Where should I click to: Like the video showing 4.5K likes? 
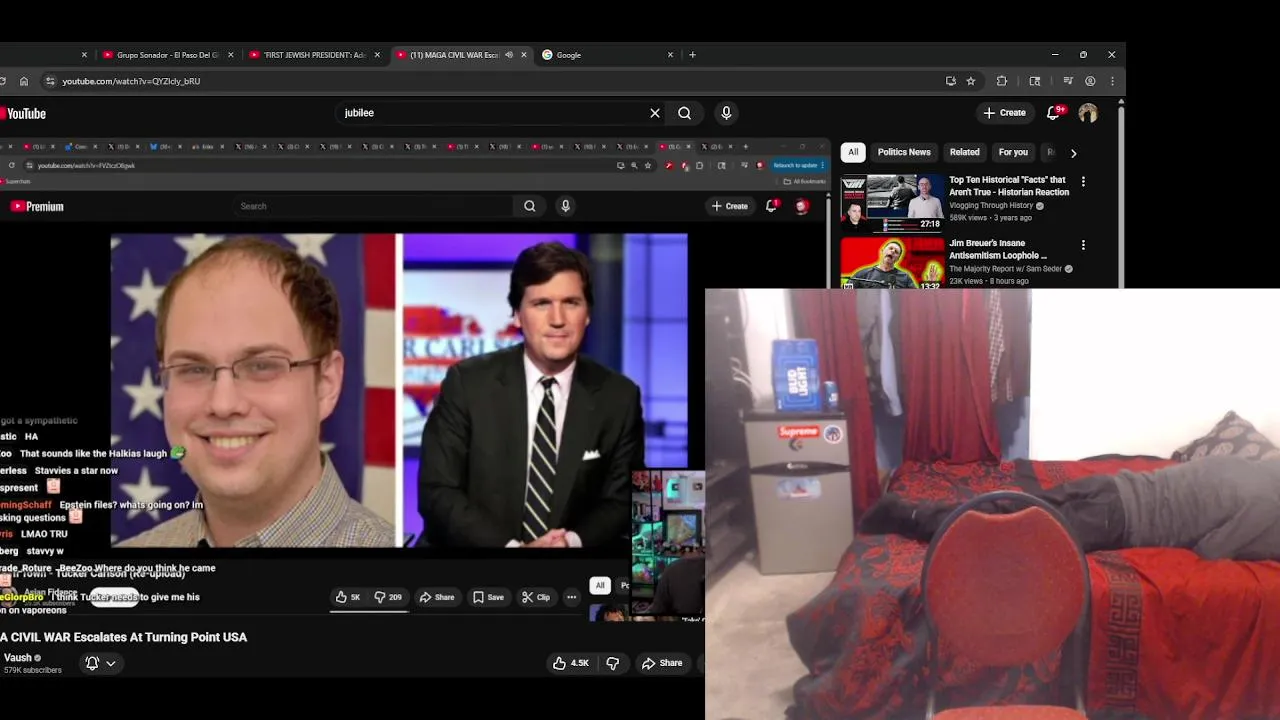(570, 663)
